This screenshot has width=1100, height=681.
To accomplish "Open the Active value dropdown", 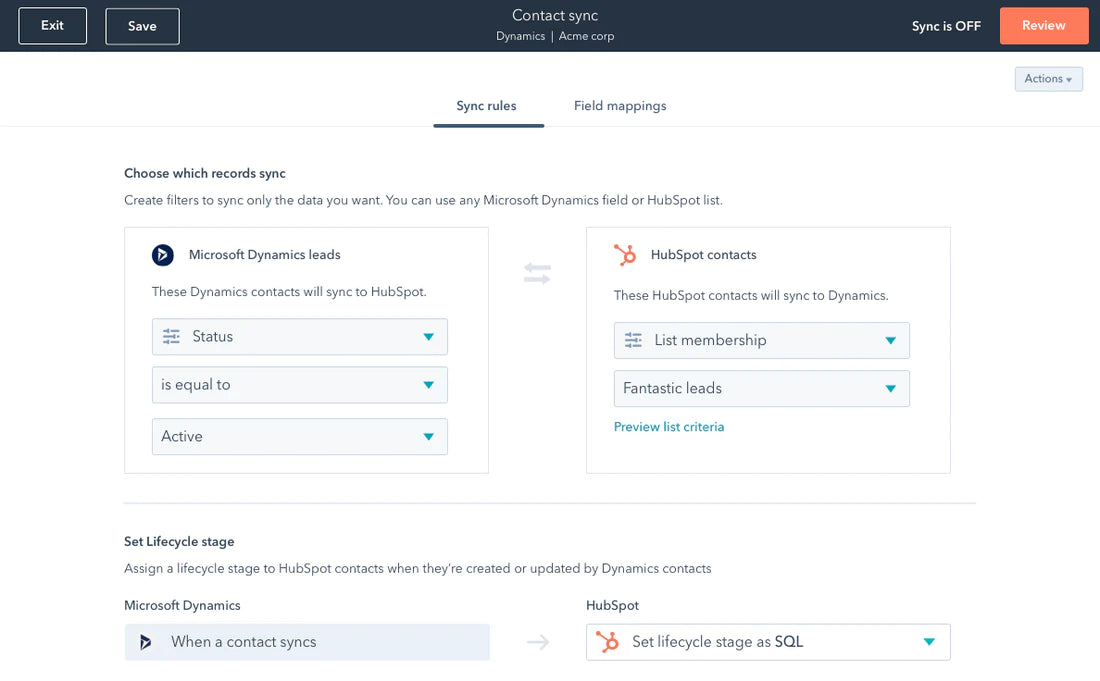I will 428,437.
